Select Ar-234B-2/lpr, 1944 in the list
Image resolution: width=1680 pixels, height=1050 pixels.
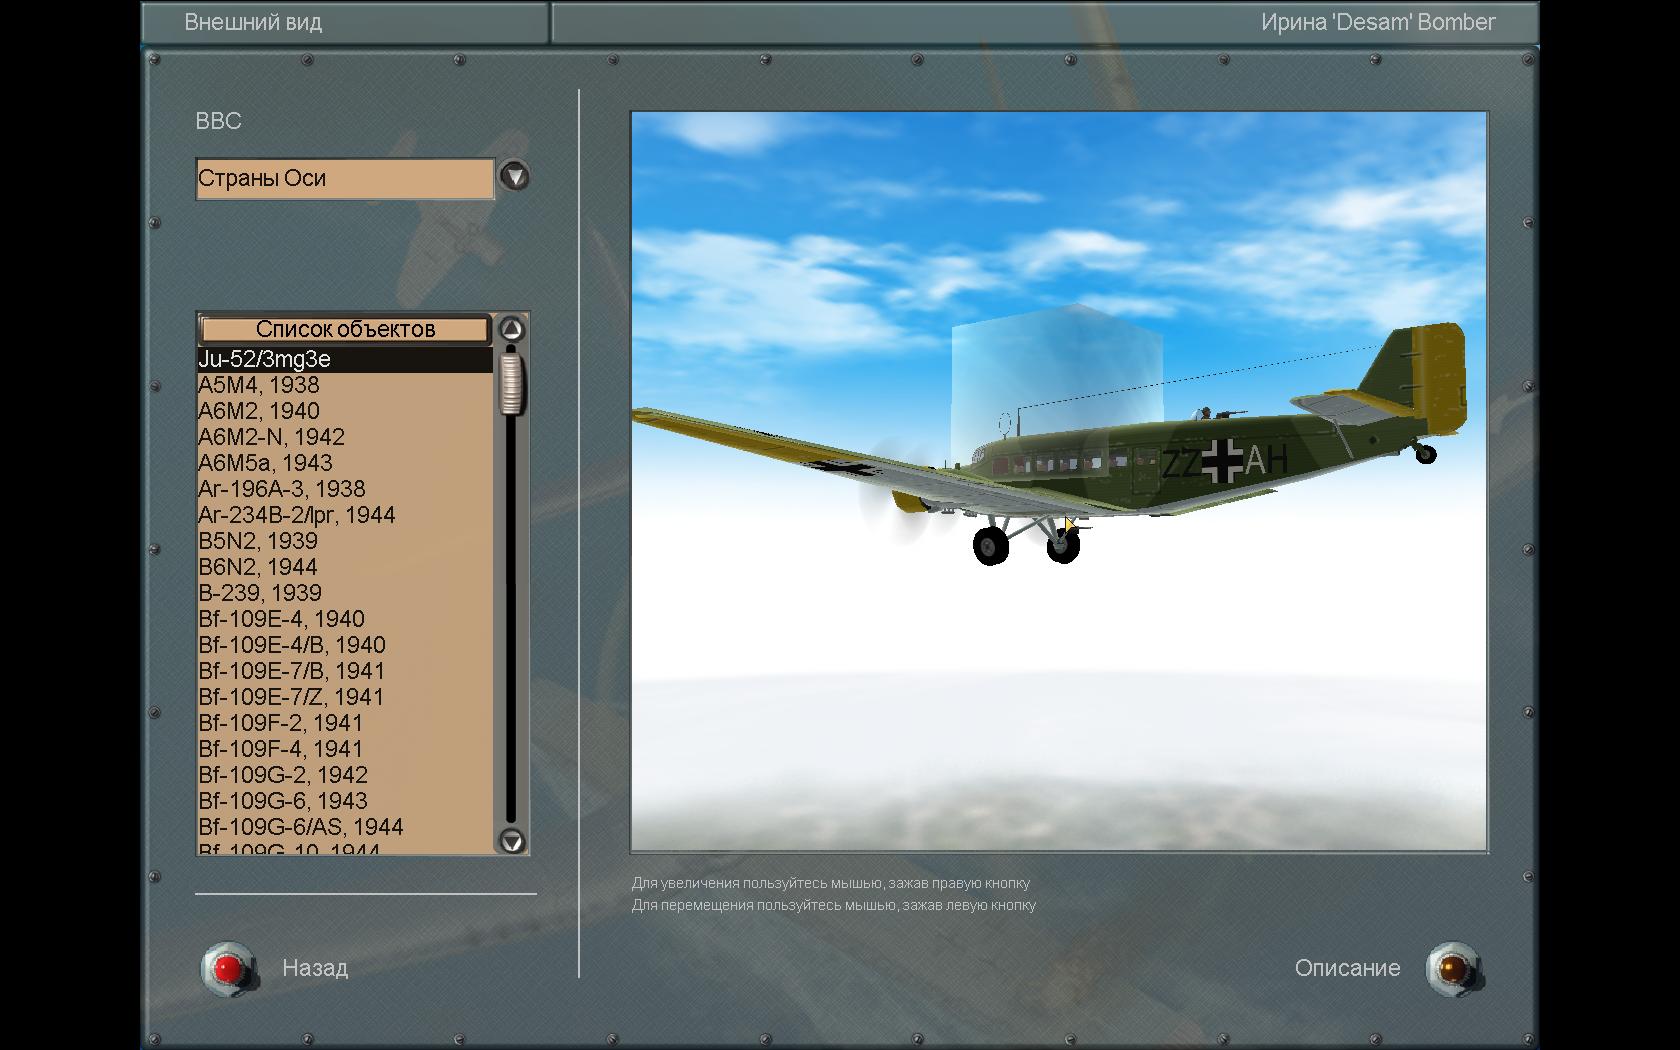[x=345, y=515]
